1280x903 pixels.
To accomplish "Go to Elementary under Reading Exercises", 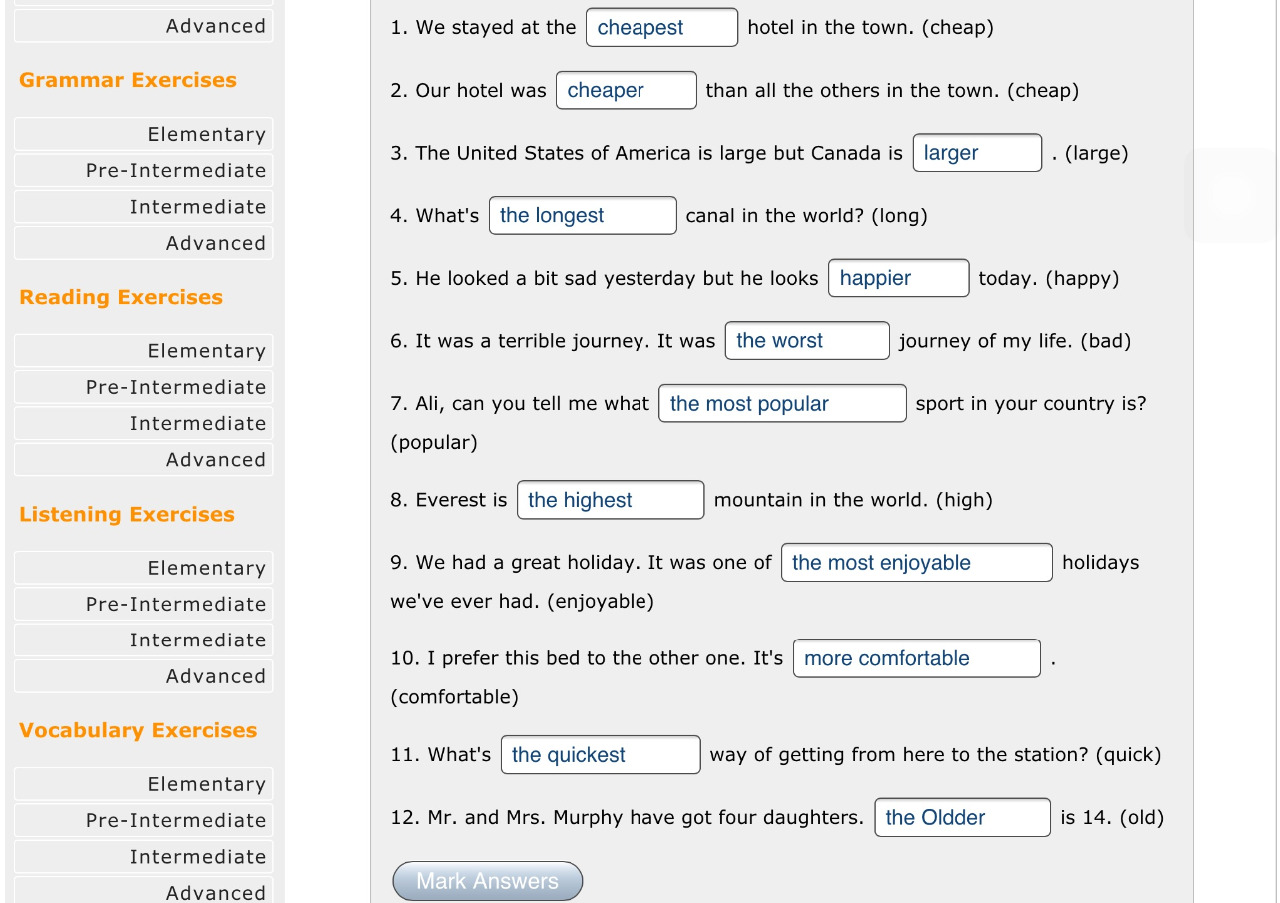I will coord(144,351).
